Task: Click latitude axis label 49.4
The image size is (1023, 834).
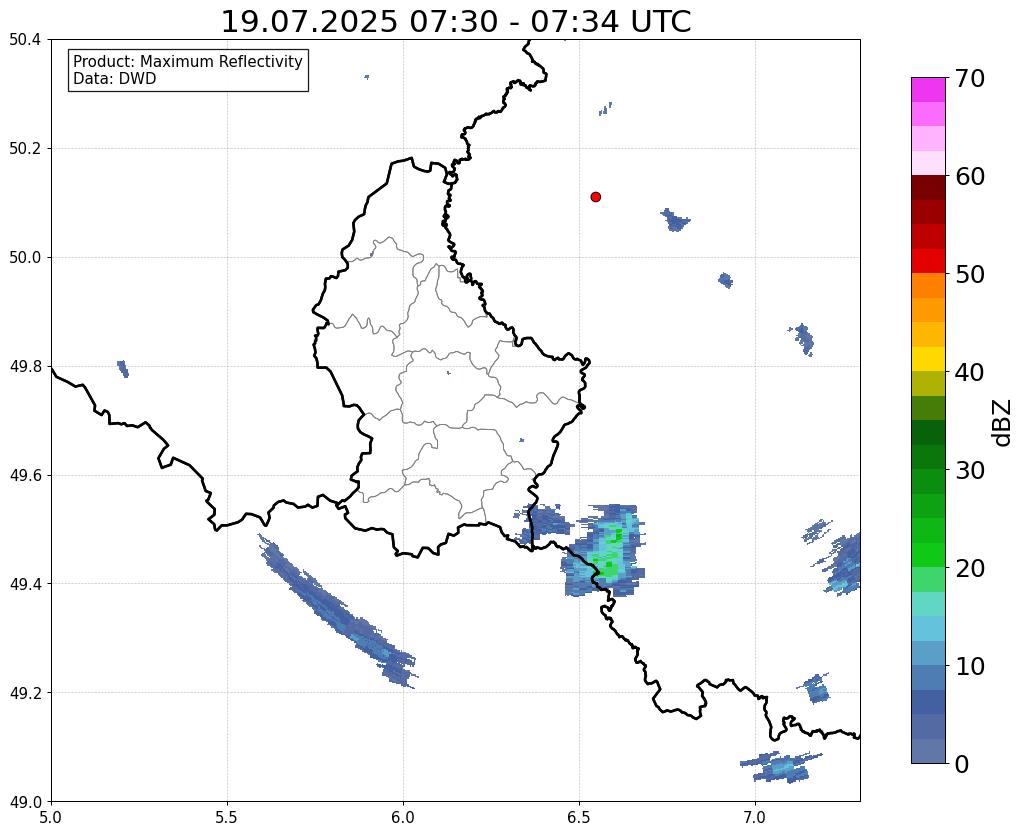Action: (x=25, y=584)
